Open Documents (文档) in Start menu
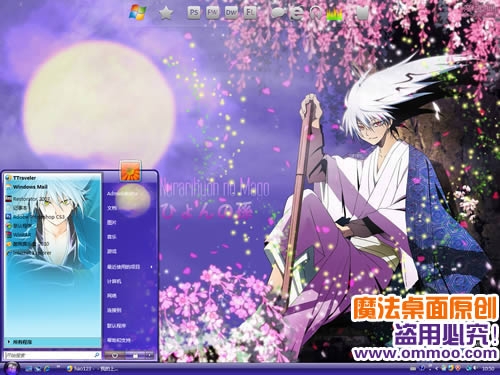500x375 pixels. [x=112, y=208]
